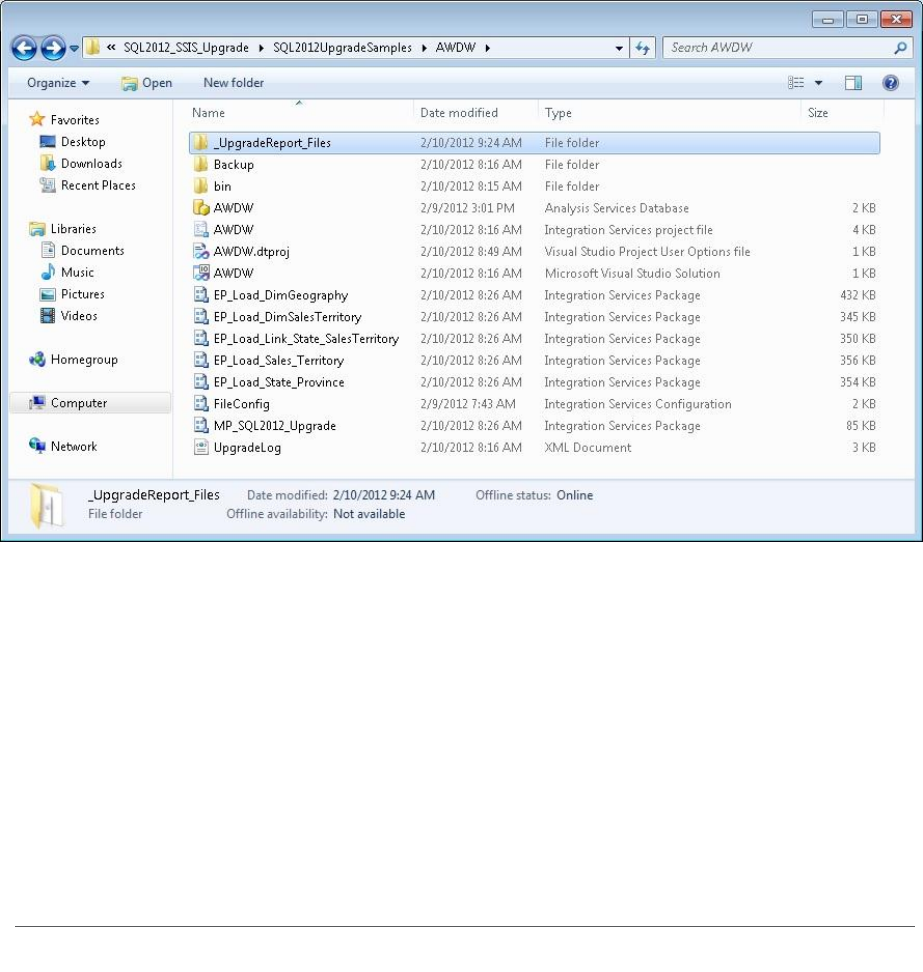
Task: Select the EP_Load_DimSalesTerritory package icon
Action: 201,316
